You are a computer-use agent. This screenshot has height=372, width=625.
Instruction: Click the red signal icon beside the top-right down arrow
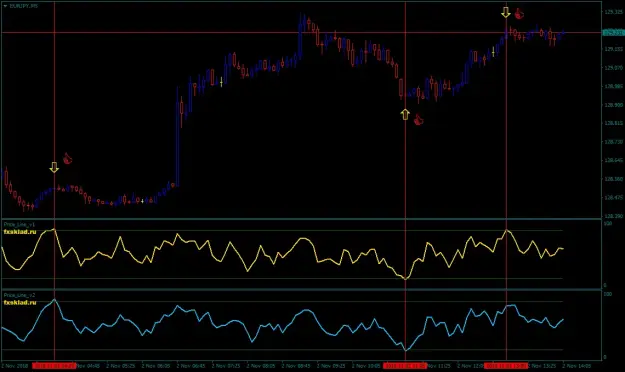click(519, 14)
